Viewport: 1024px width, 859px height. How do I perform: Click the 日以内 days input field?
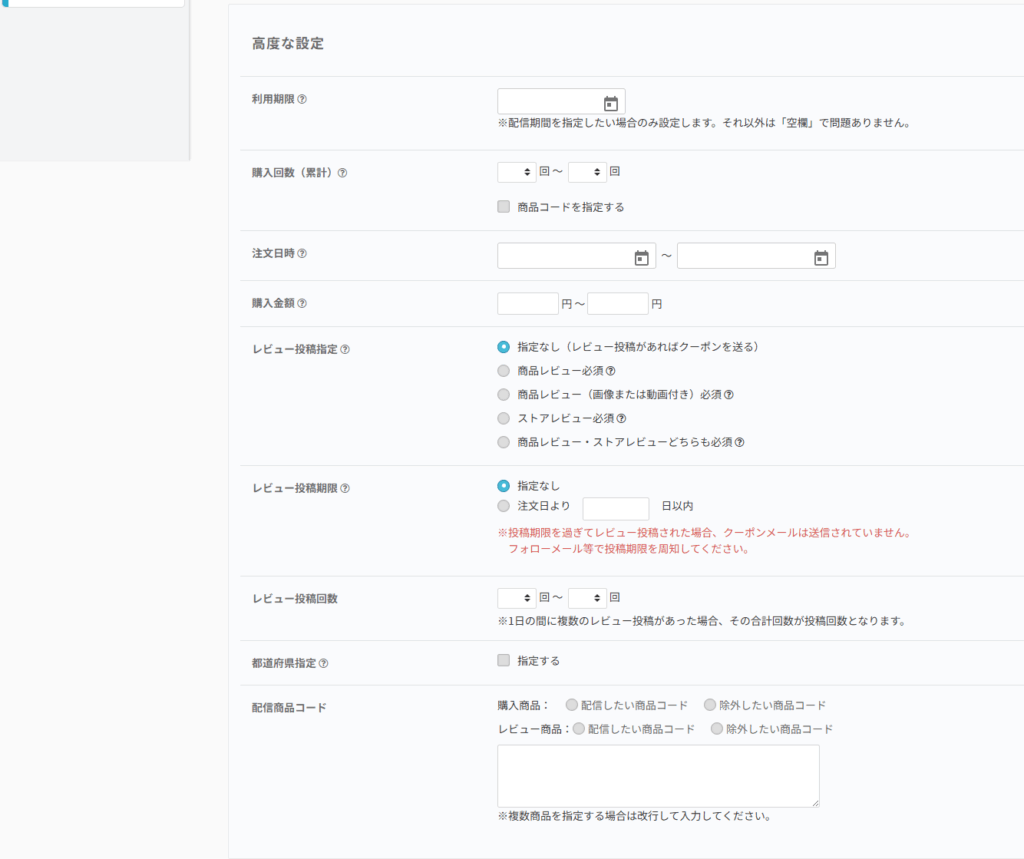click(615, 508)
